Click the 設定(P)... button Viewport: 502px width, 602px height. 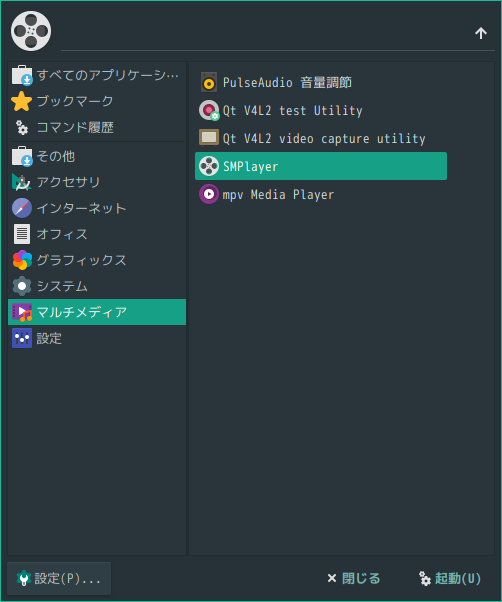(59, 579)
